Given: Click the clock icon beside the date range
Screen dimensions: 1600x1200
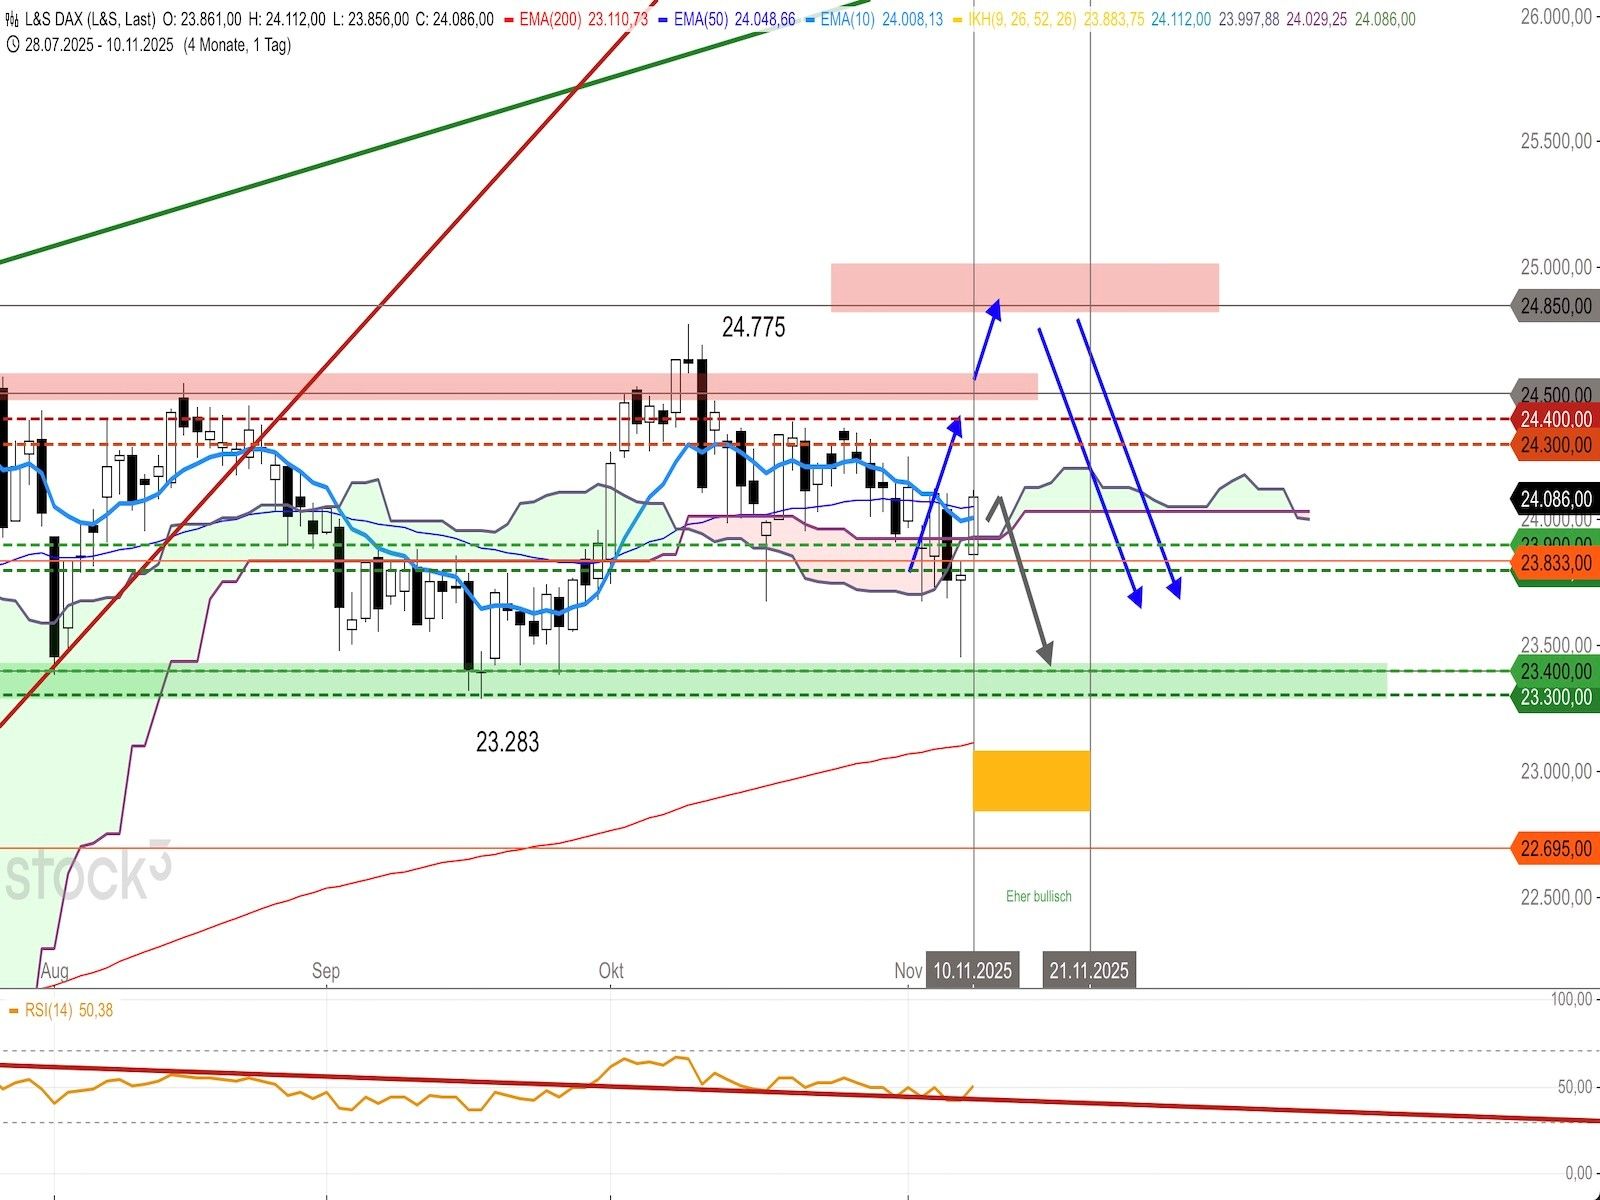Looking at the screenshot, I should click(11, 45).
